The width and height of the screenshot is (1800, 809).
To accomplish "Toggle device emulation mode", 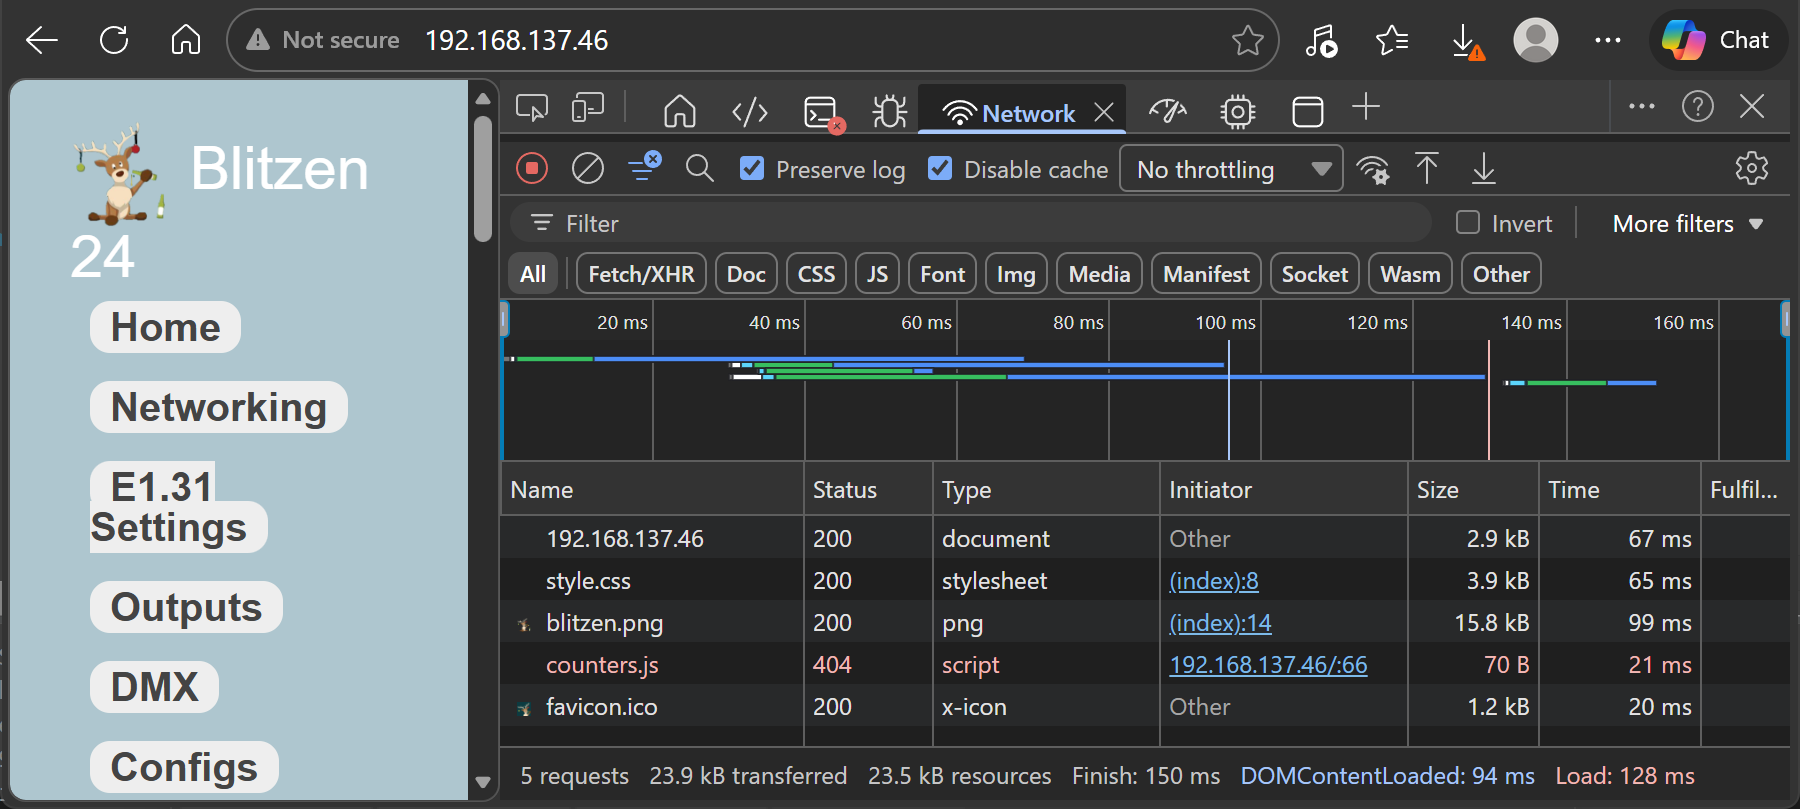I will (x=588, y=108).
